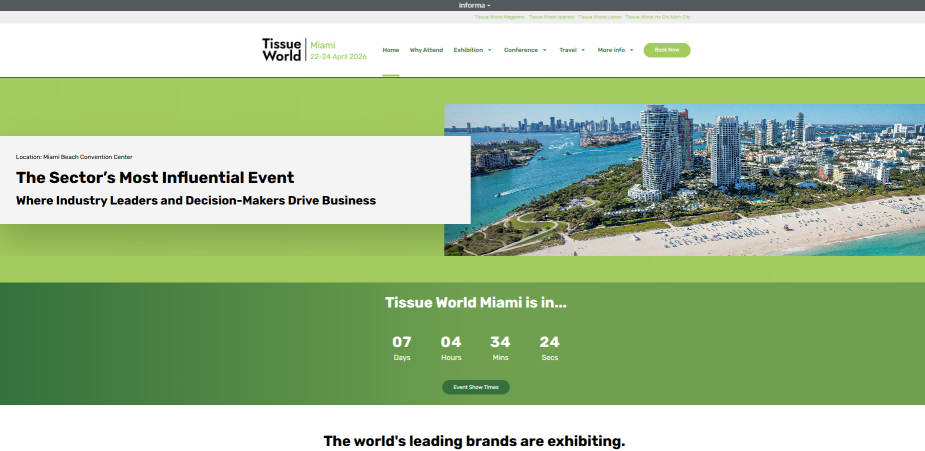Open the Travel menu
This screenshot has width=925, height=451.
[x=568, y=50]
